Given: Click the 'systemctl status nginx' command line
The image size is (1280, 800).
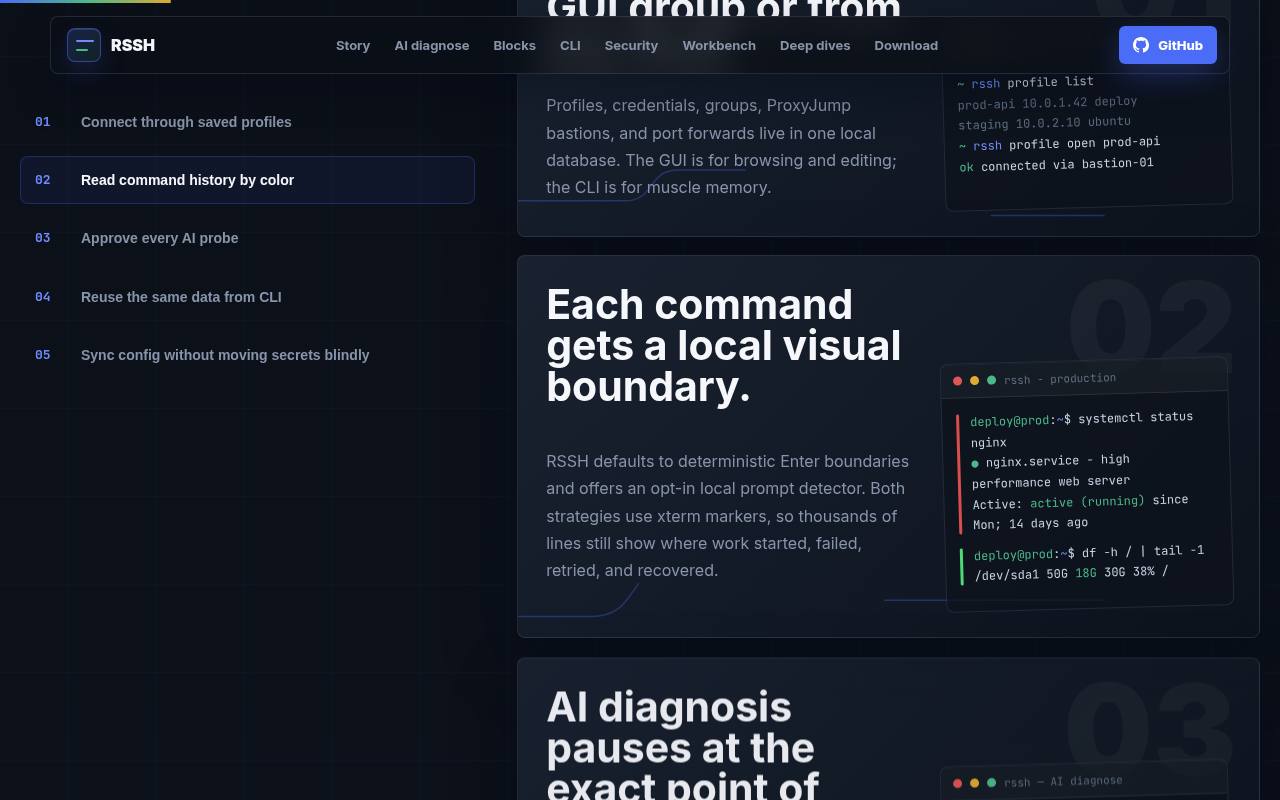Looking at the screenshot, I should coord(1082,429).
